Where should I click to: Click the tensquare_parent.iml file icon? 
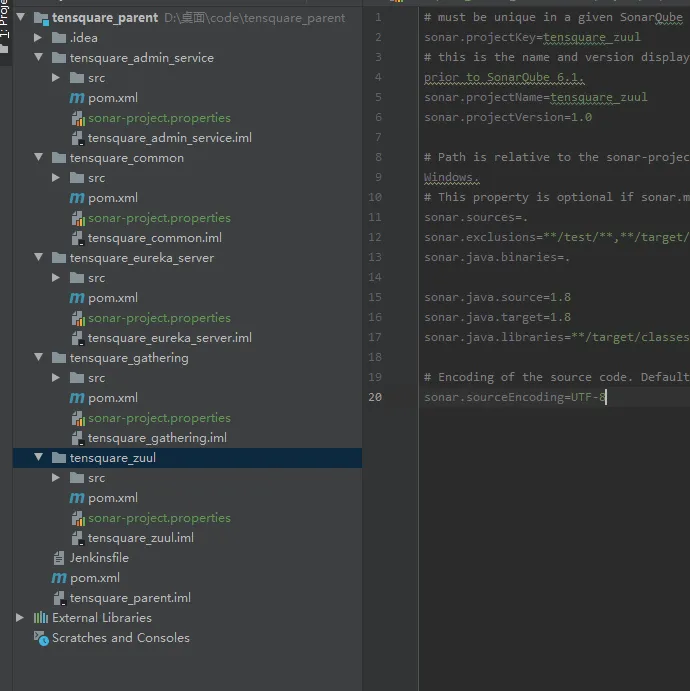click(59, 598)
